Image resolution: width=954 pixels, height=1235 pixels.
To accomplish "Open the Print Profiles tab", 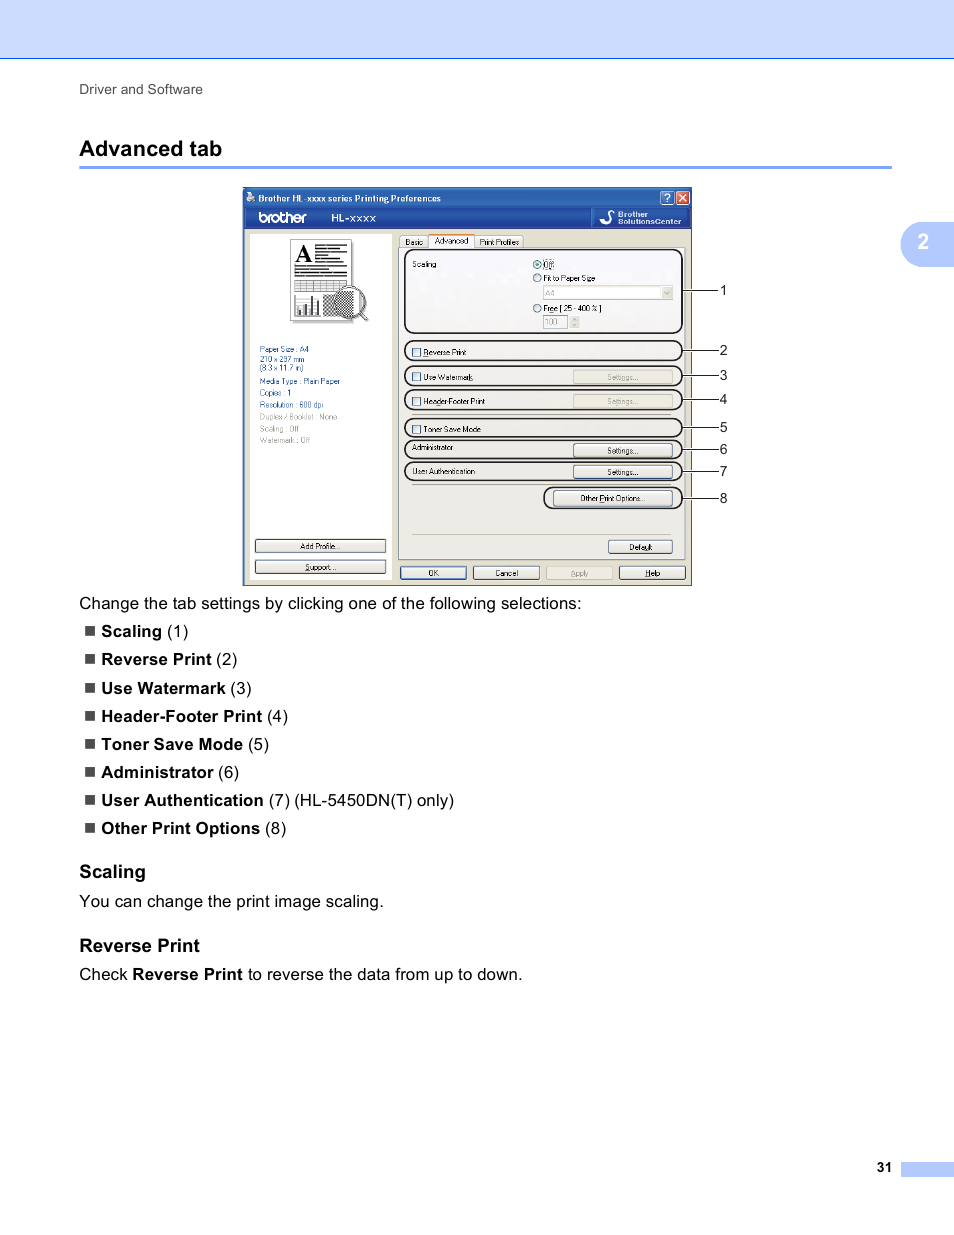I will coord(499,242).
